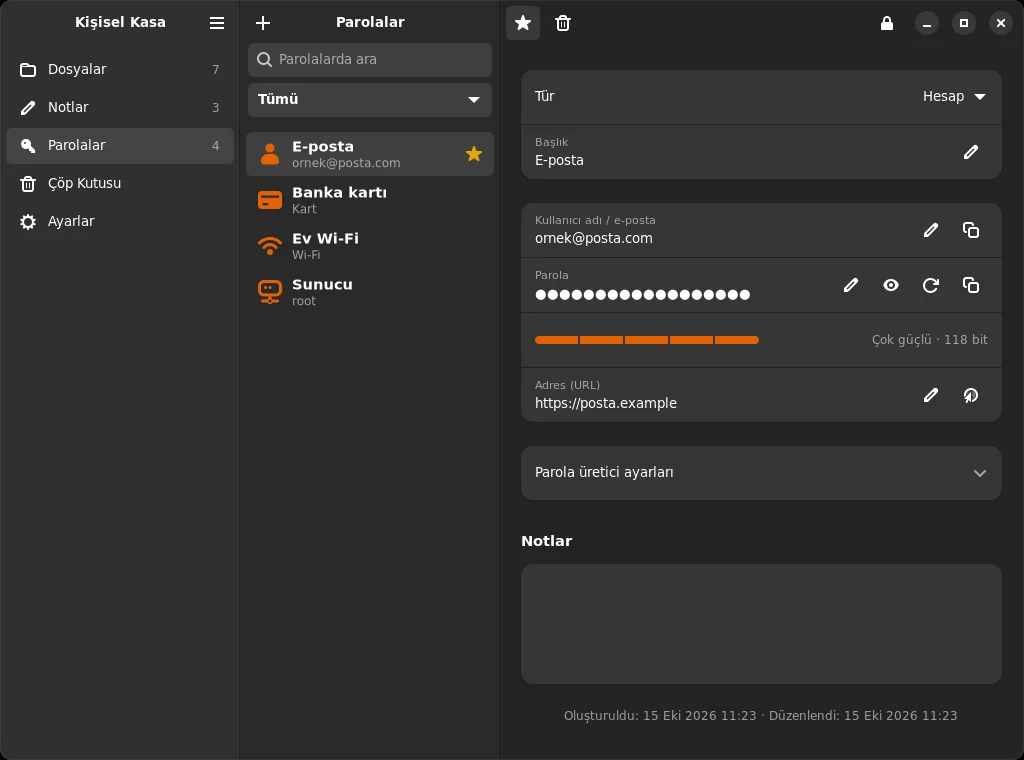Viewport: 1024px width, 760px height.
Task: Maximize the window
Action: [x=963, y=24]
